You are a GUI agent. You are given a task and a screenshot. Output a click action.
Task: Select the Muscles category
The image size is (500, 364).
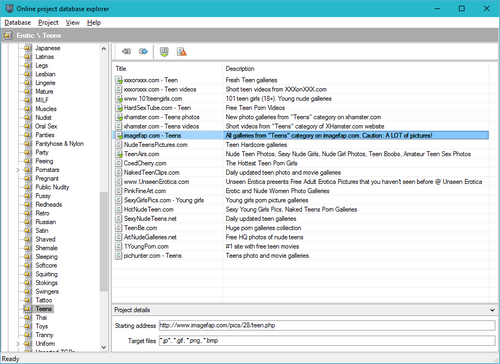click(46, 109)
